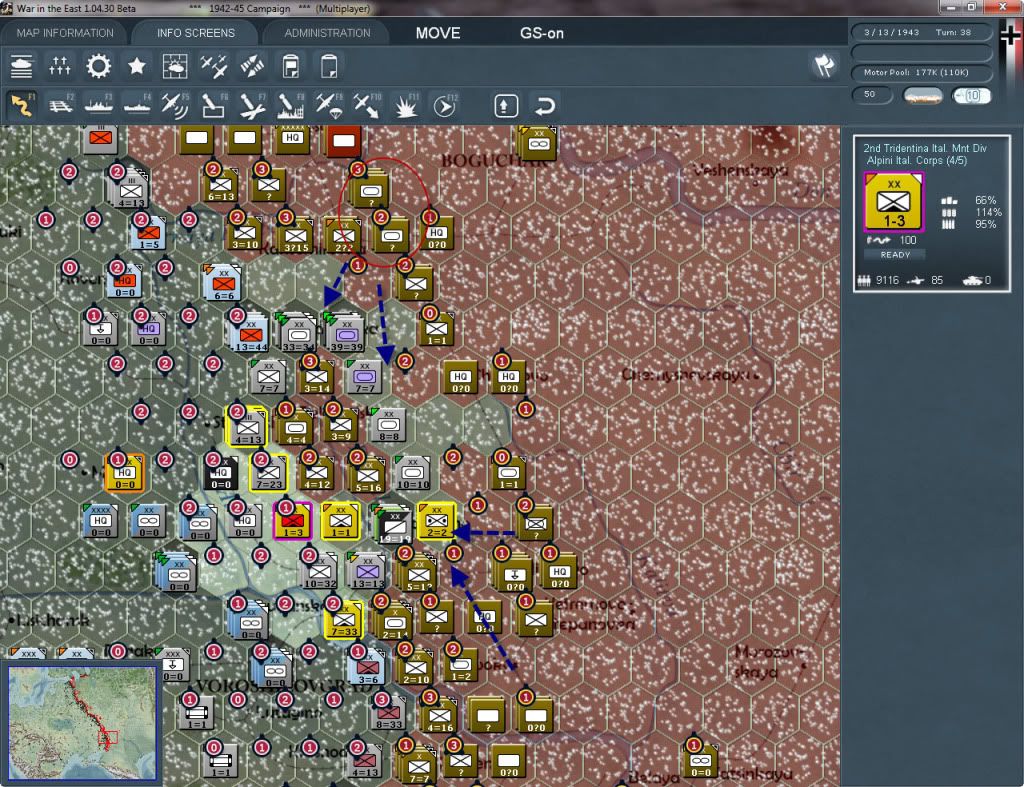
Task: Click the Axis cross faction emblem
Action: [x=1009, y=34]
